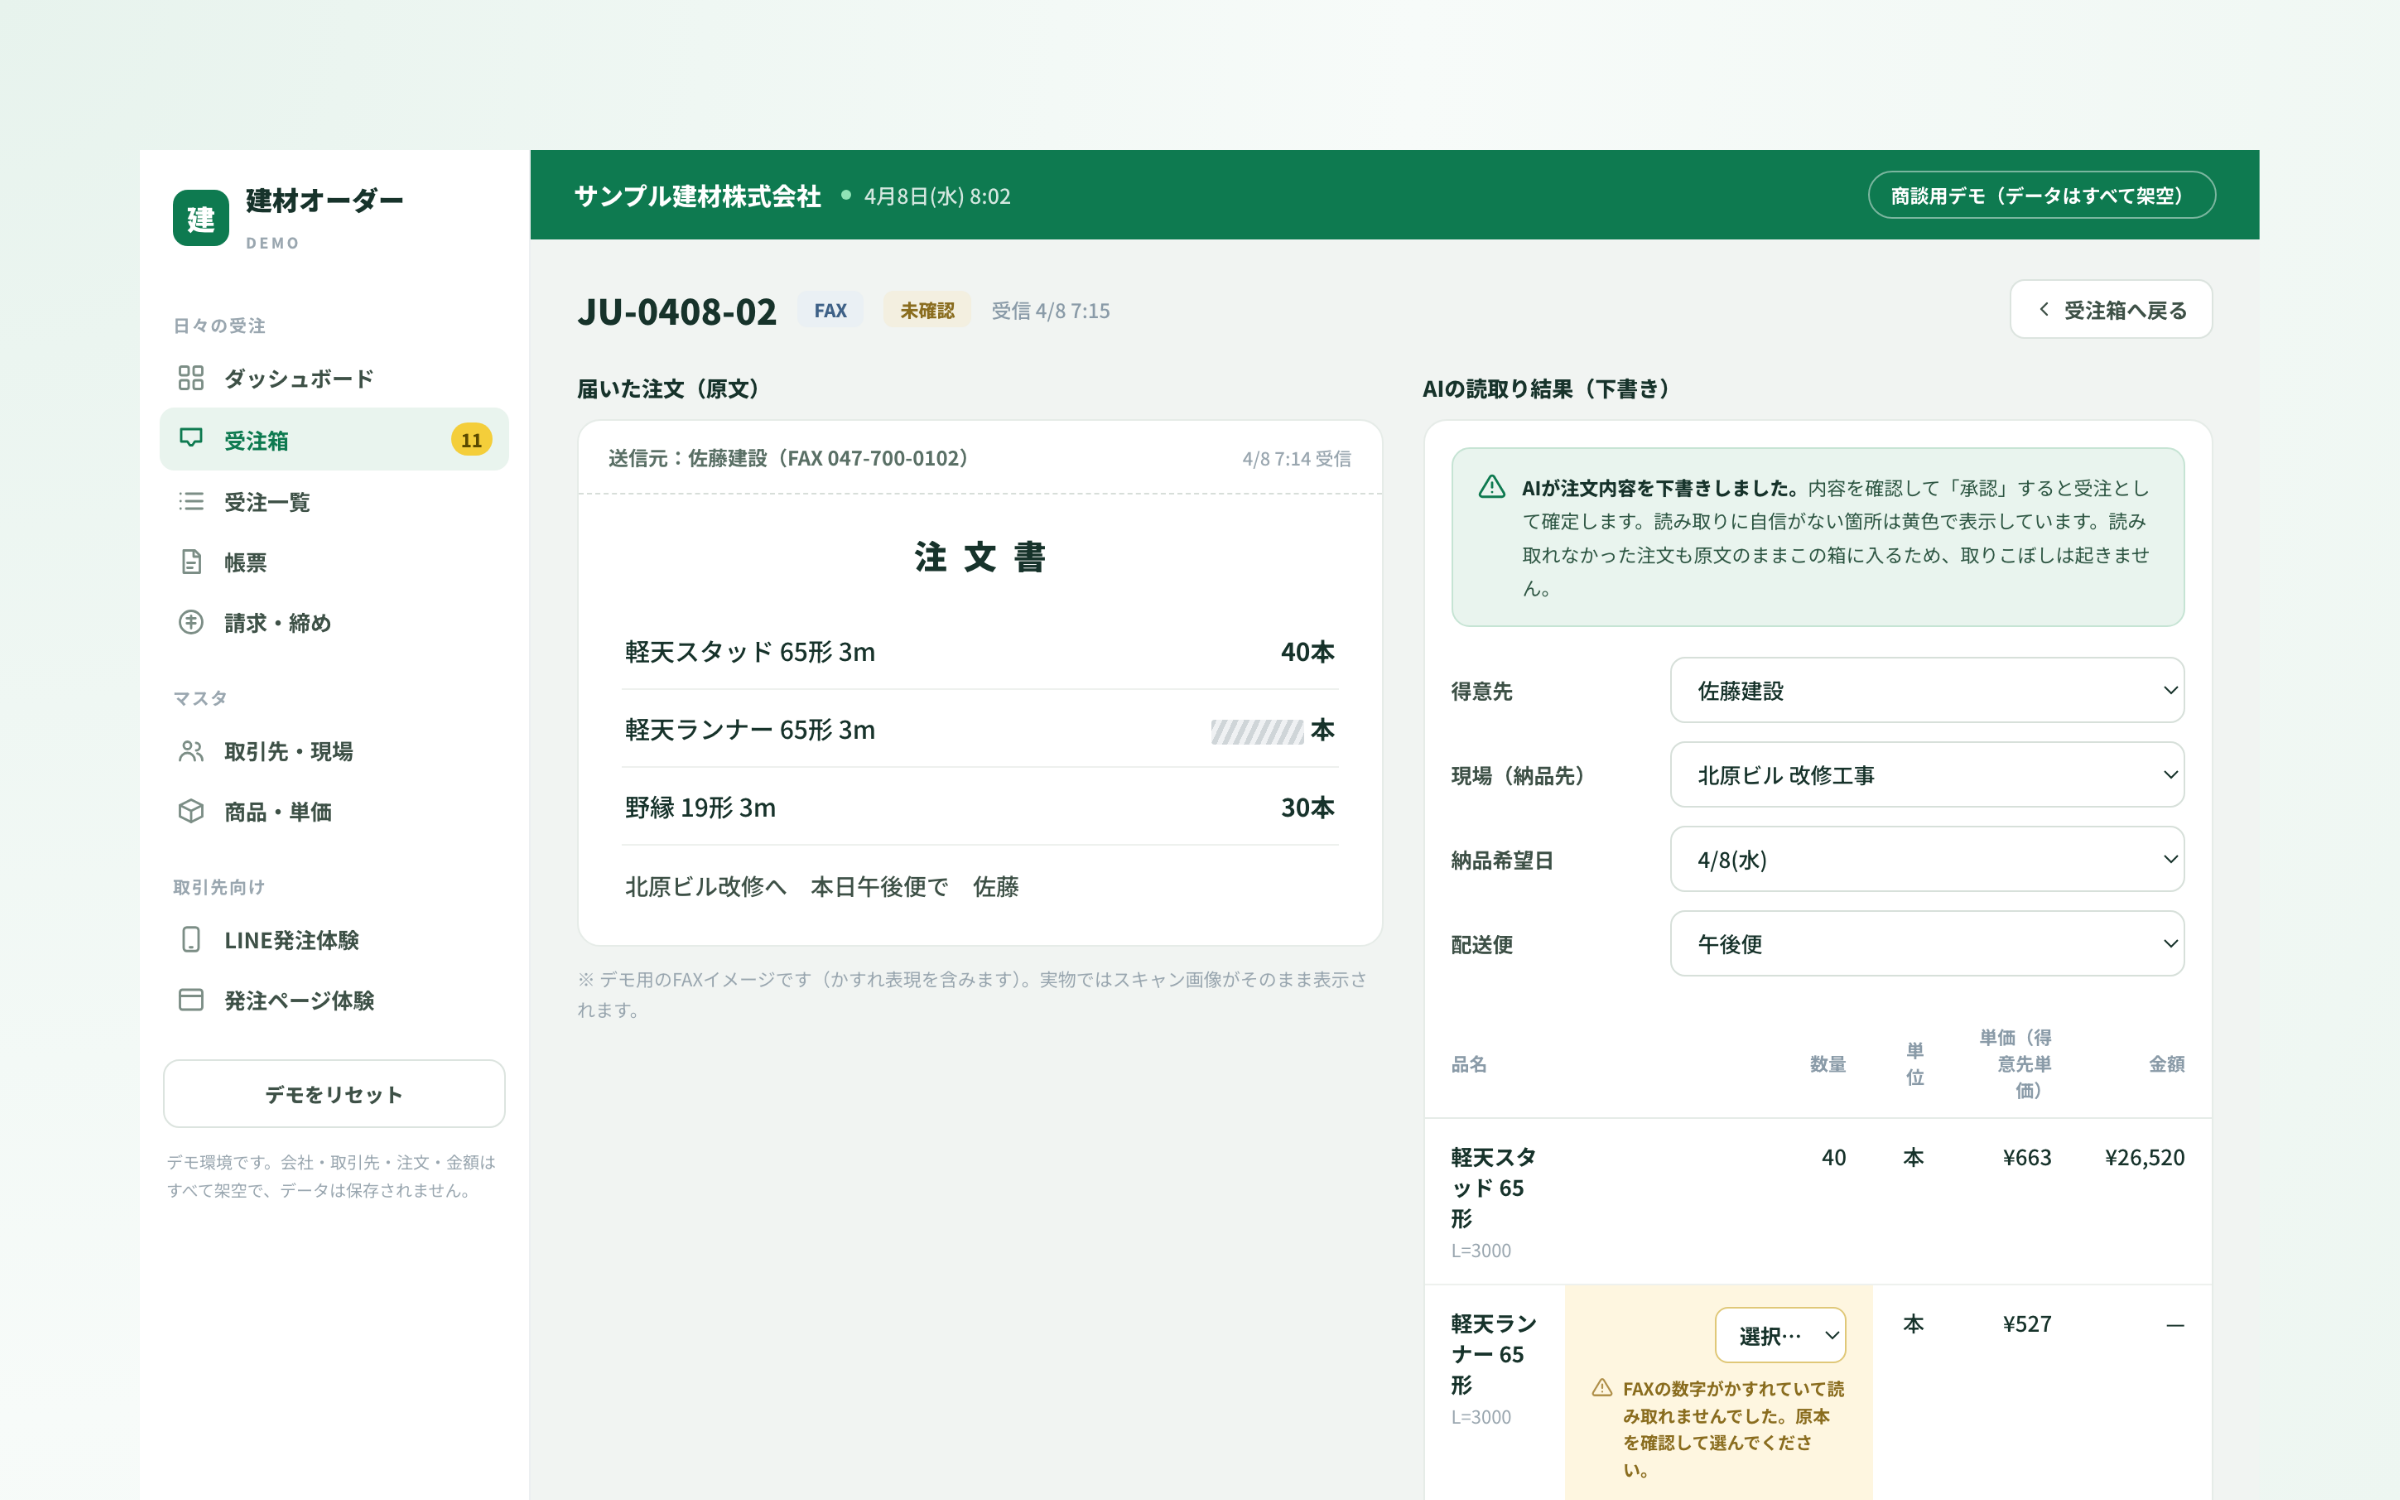2400x1500 pixels.
Task: Open the 商品・単価 master page
Action: 334,812
